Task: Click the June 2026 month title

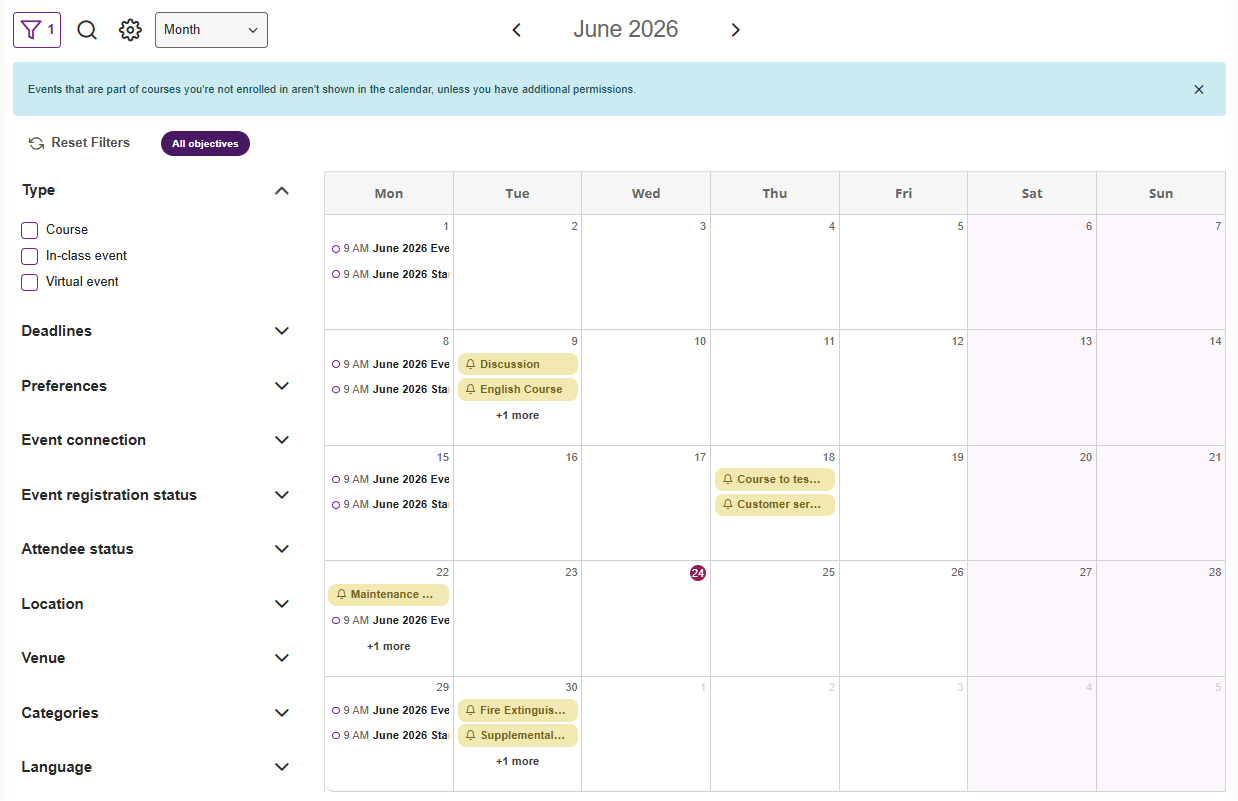Action: click(x=626, y=29)
